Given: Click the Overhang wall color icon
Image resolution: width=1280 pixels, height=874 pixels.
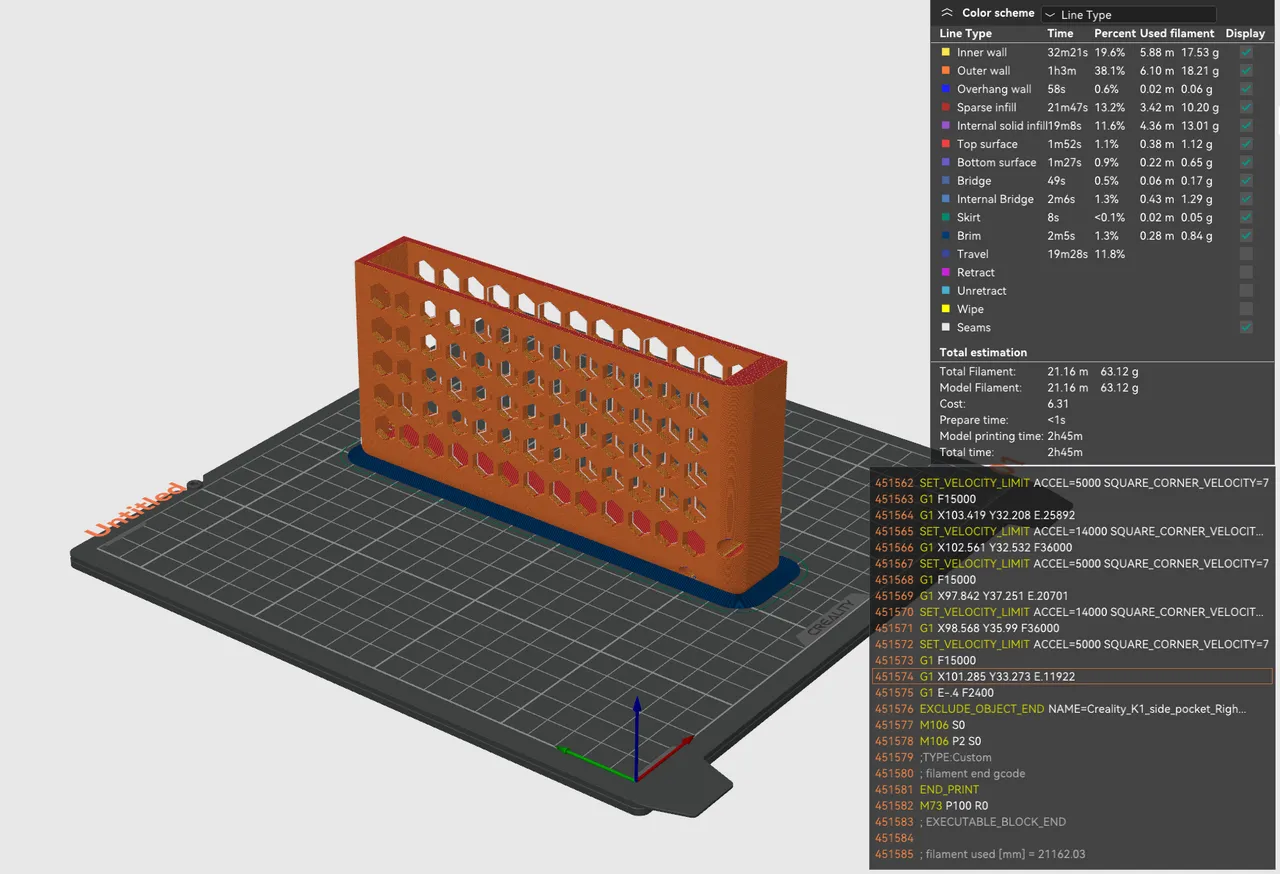Looking at the screenshot, I should pos(944,89).
